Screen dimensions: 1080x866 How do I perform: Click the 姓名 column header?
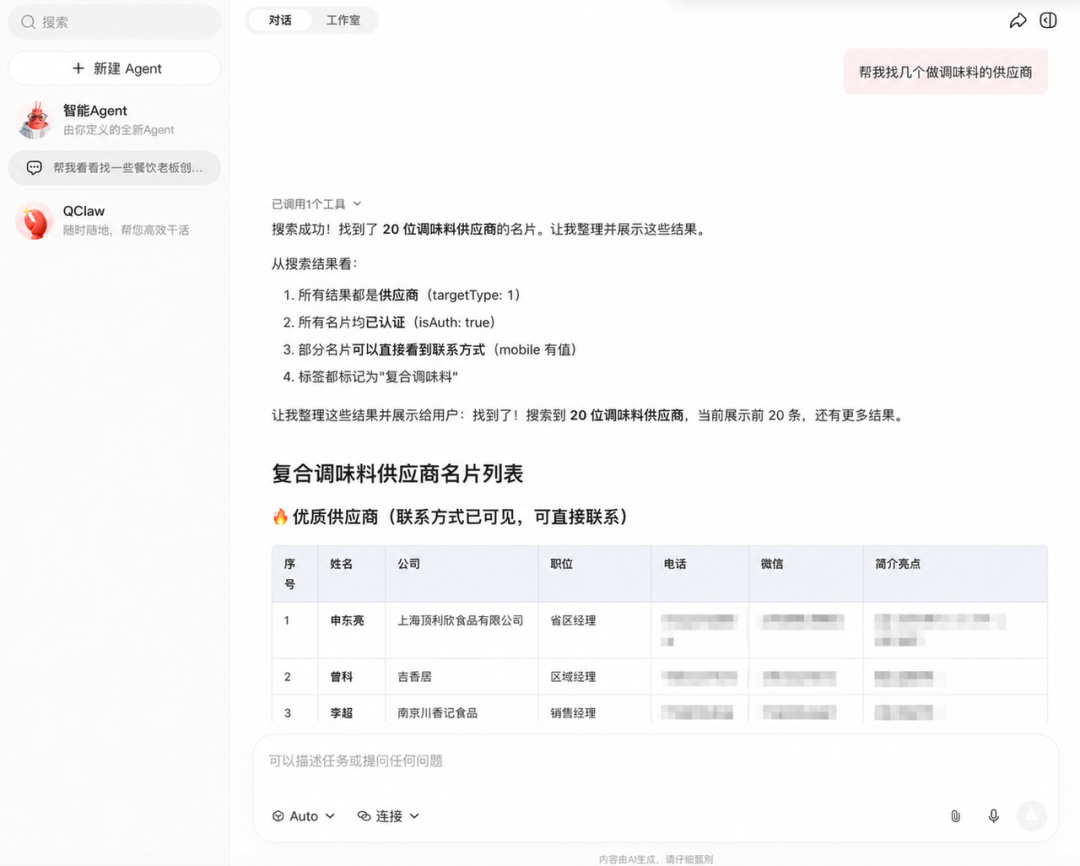coord(351,574)
